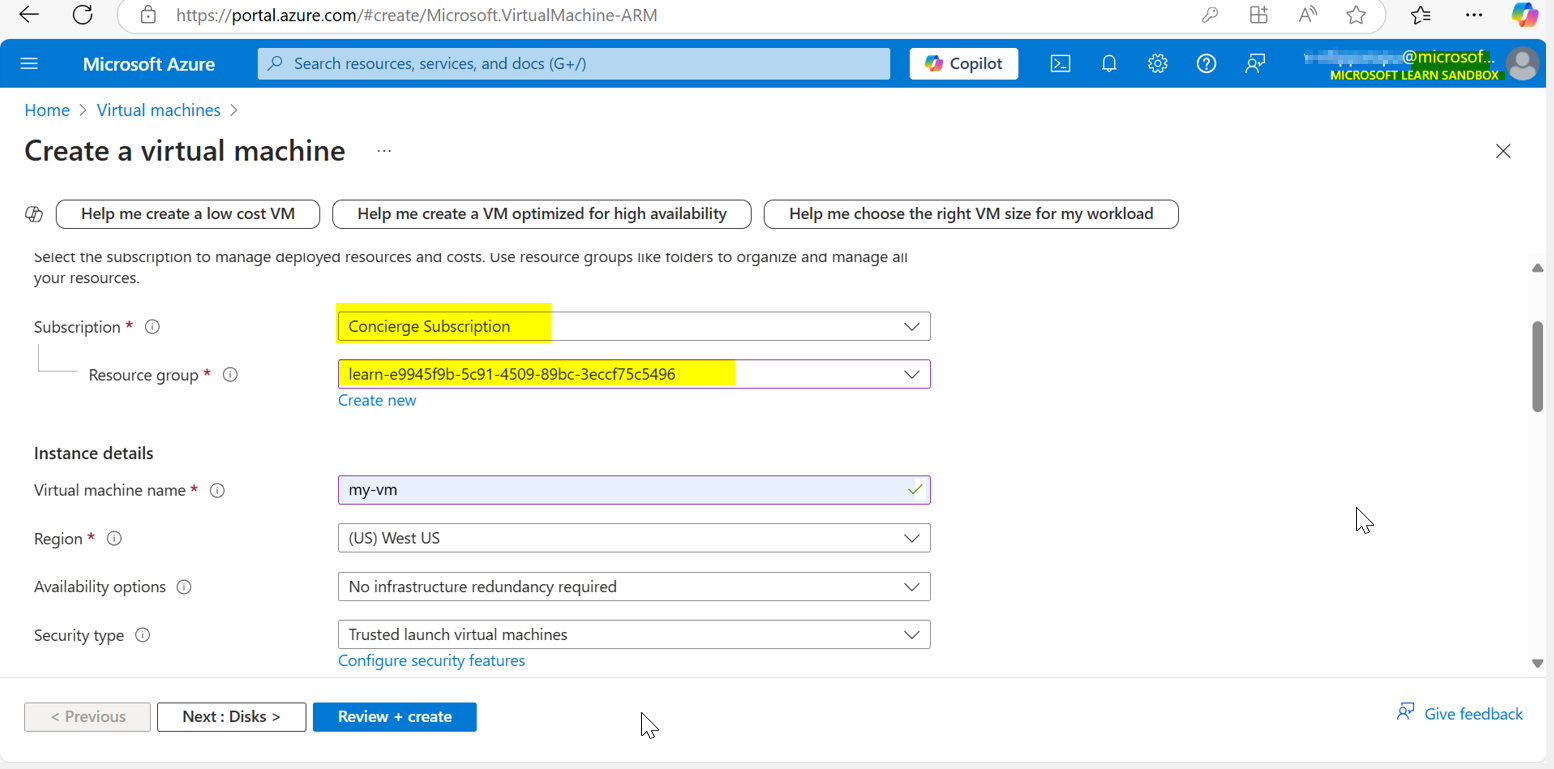Open the portal hamburger menu
Image resolution: width=1554 pixels, height=769 pixels.
pos(29,63)
